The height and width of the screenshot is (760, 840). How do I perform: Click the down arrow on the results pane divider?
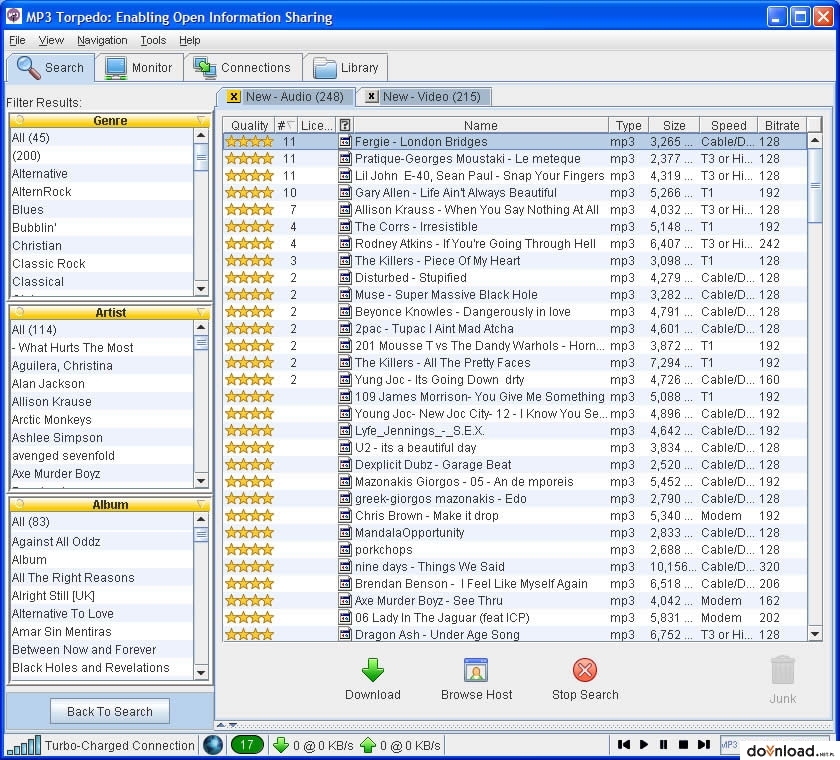(232, 725)
